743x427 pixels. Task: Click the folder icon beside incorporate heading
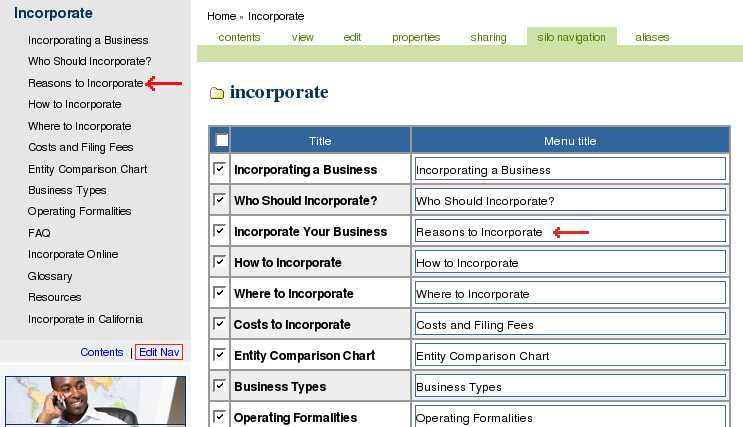tap(216, 94)
